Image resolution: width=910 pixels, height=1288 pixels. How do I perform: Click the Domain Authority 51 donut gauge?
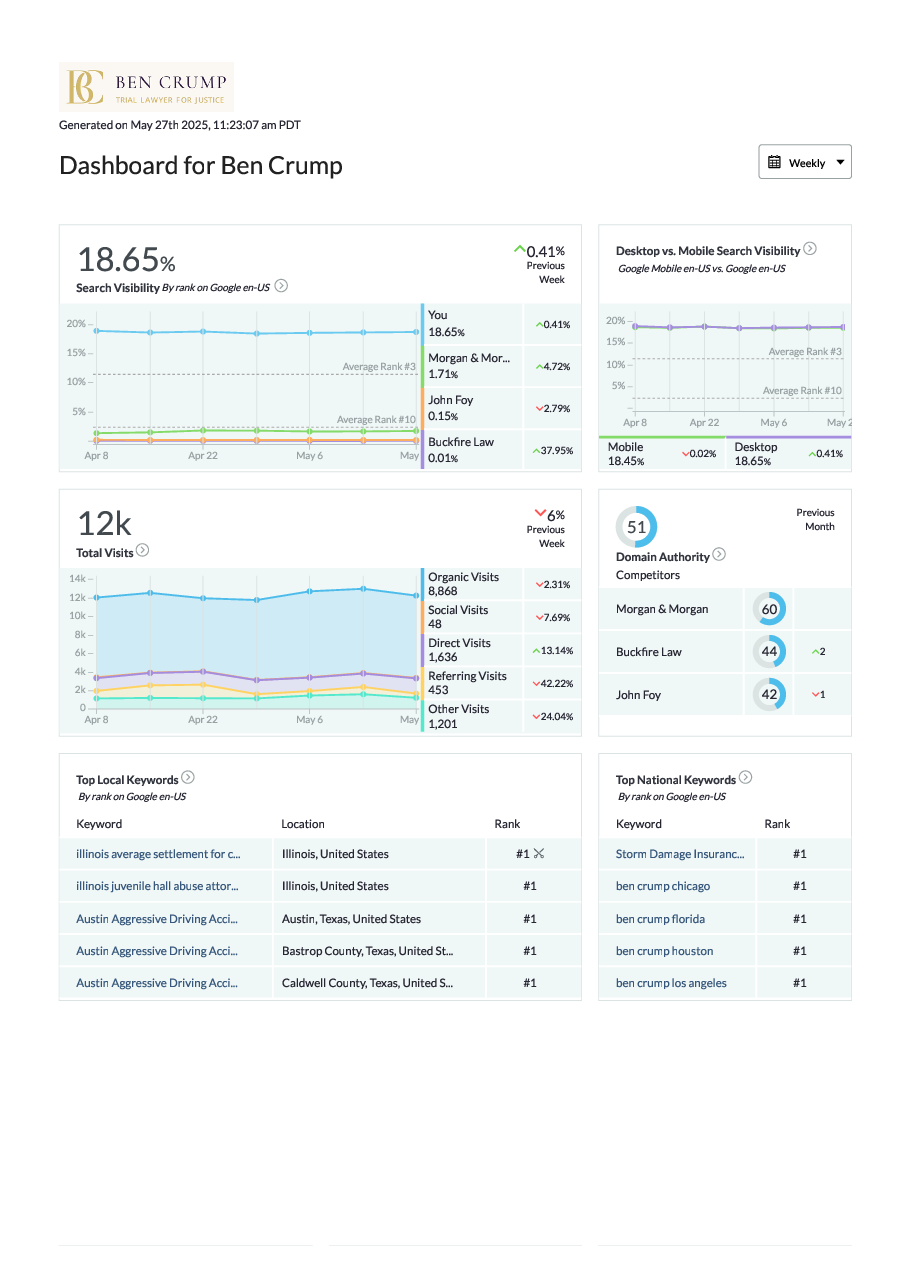[637, 526]
